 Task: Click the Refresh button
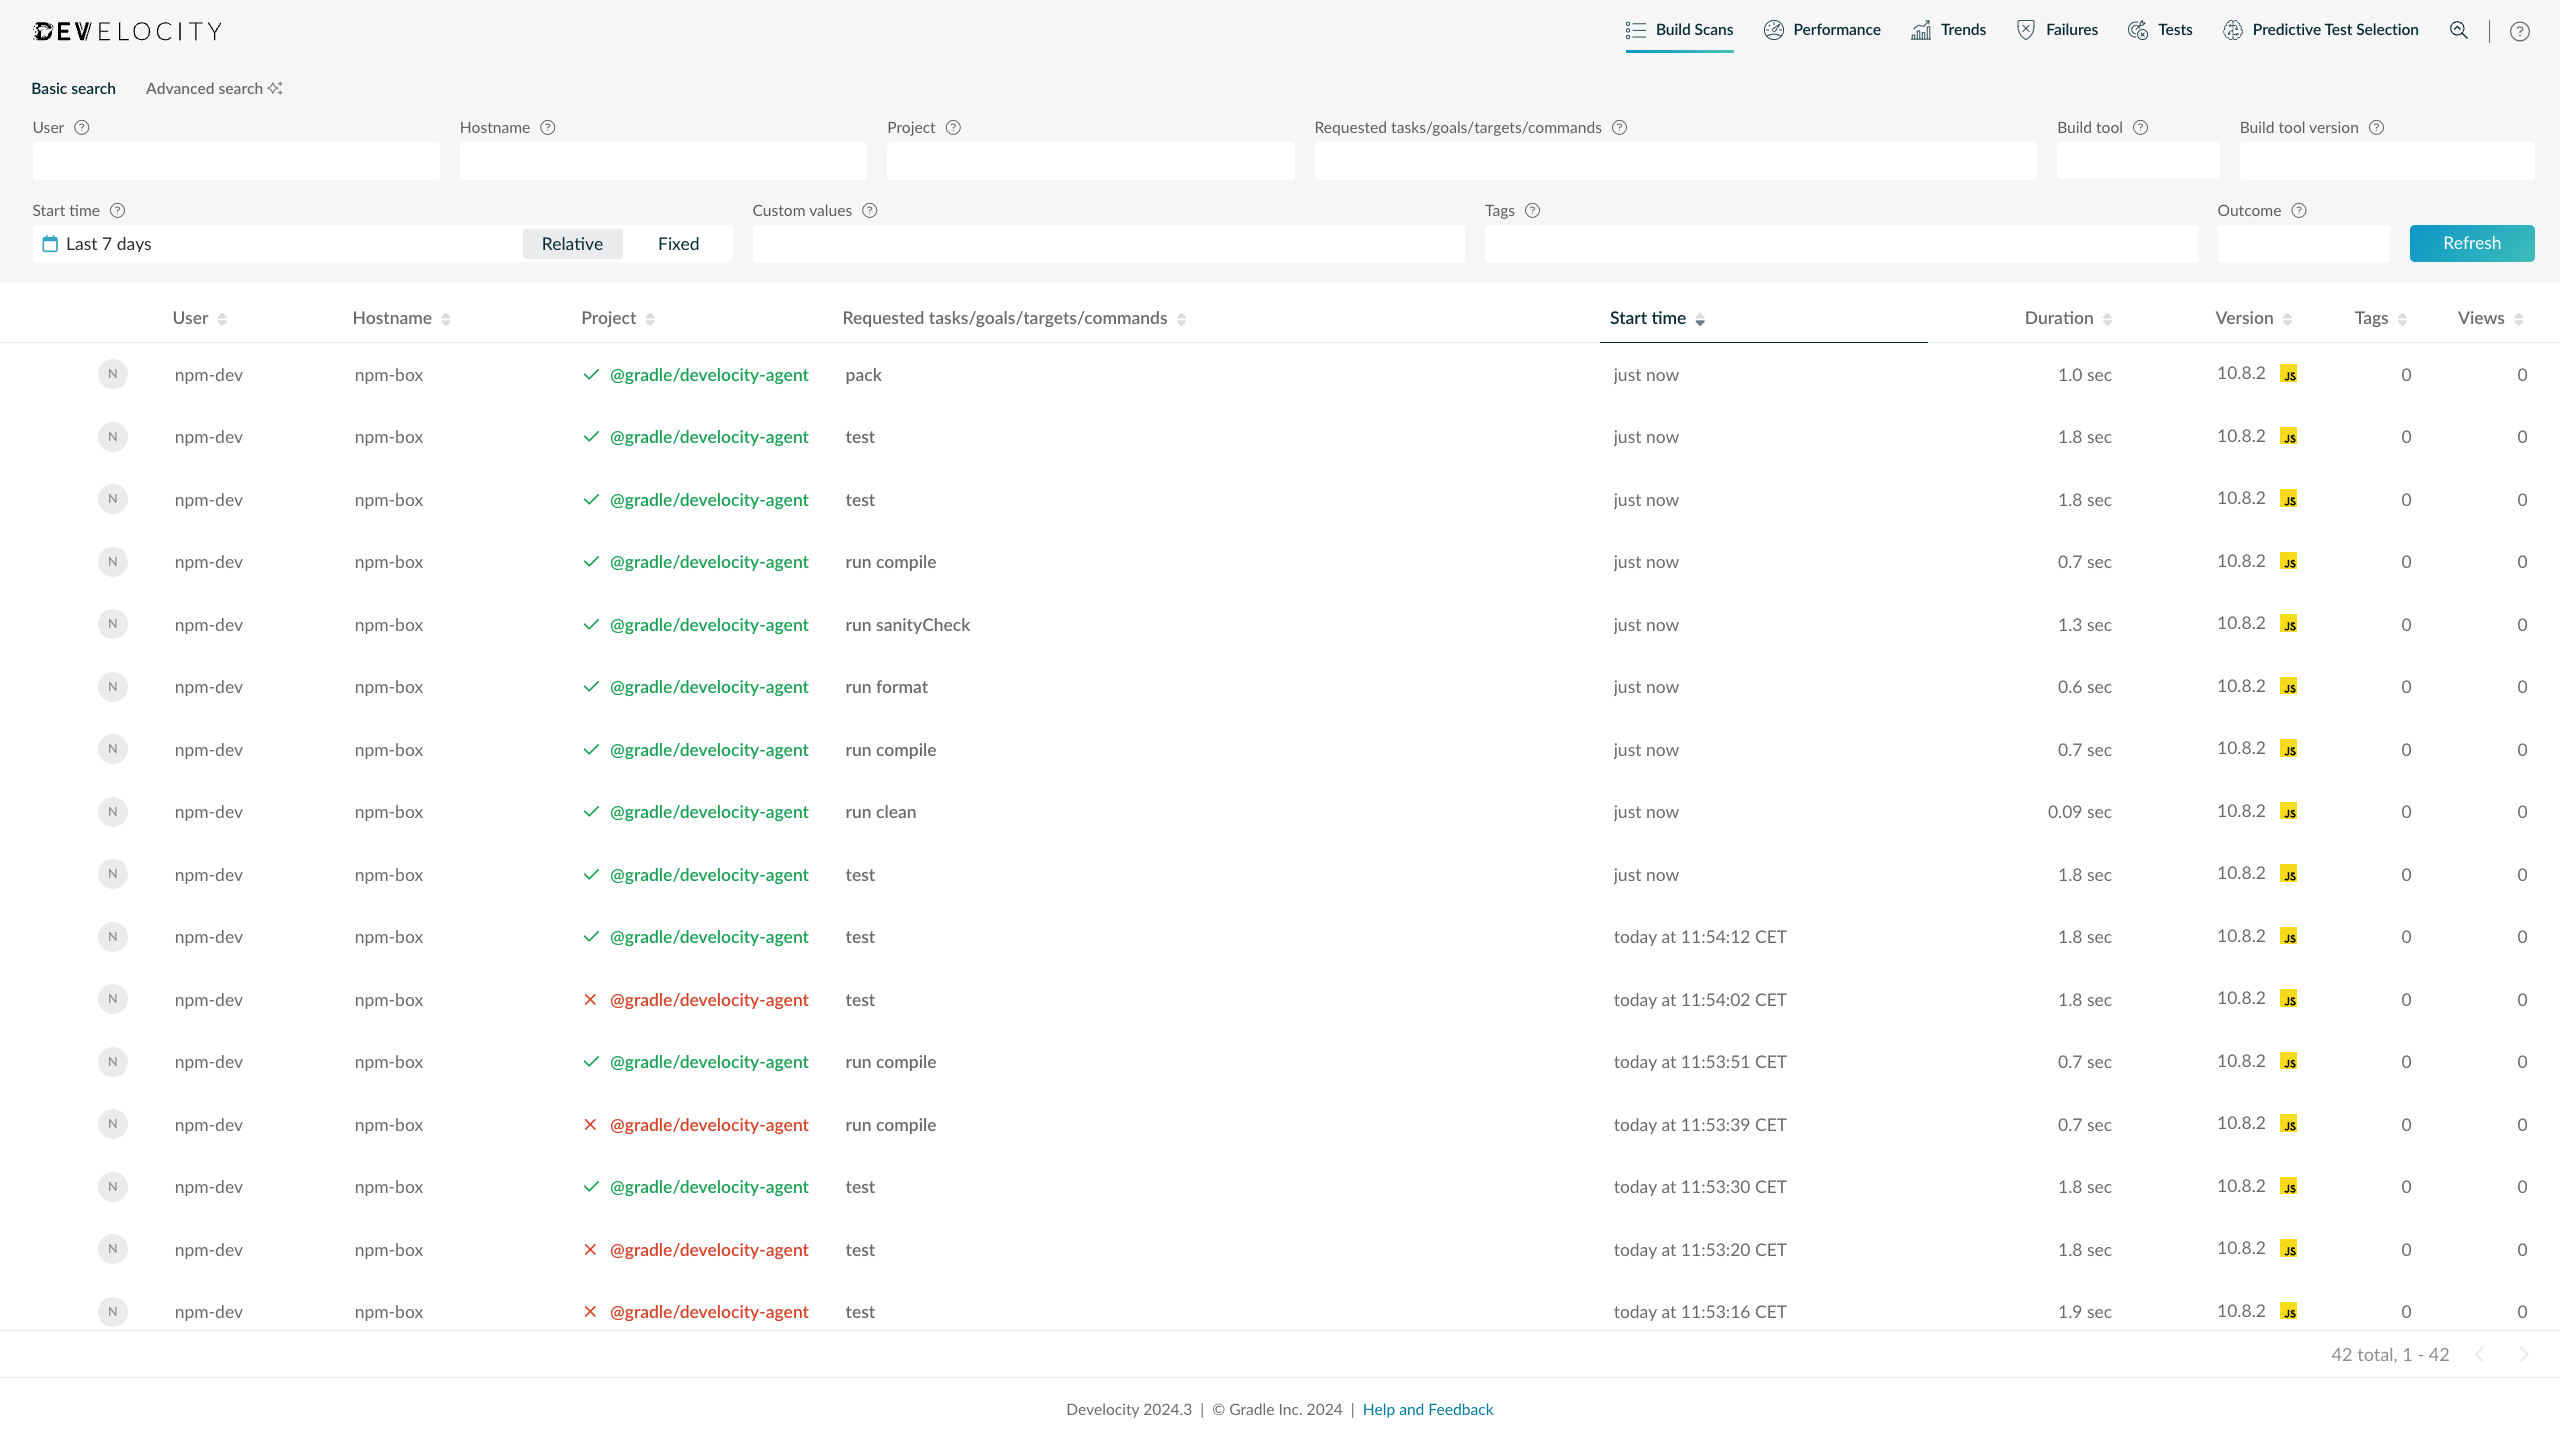[x=2472, y=243]
